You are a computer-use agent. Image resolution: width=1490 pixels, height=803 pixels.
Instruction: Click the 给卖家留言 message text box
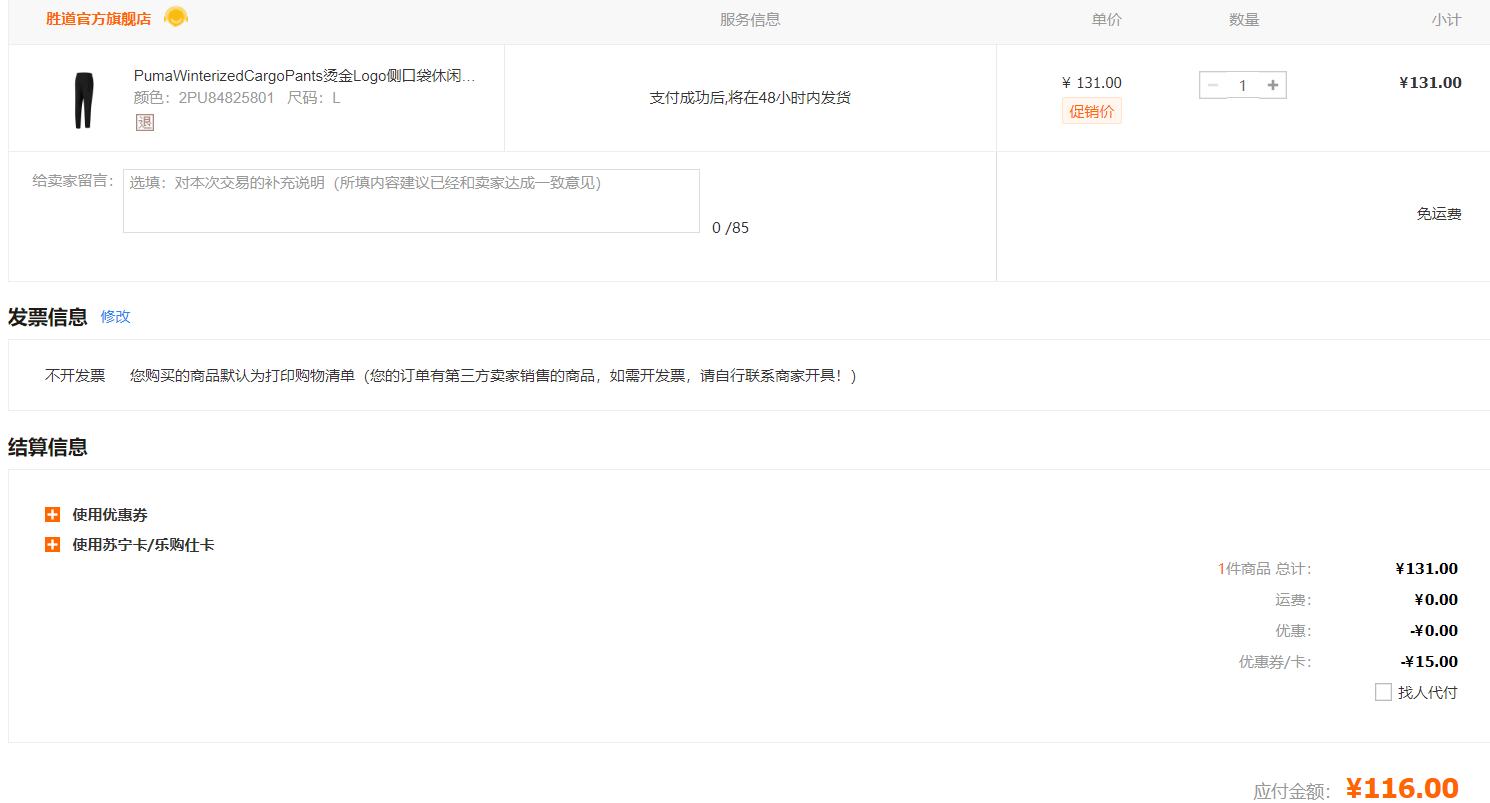click(411, 201)
